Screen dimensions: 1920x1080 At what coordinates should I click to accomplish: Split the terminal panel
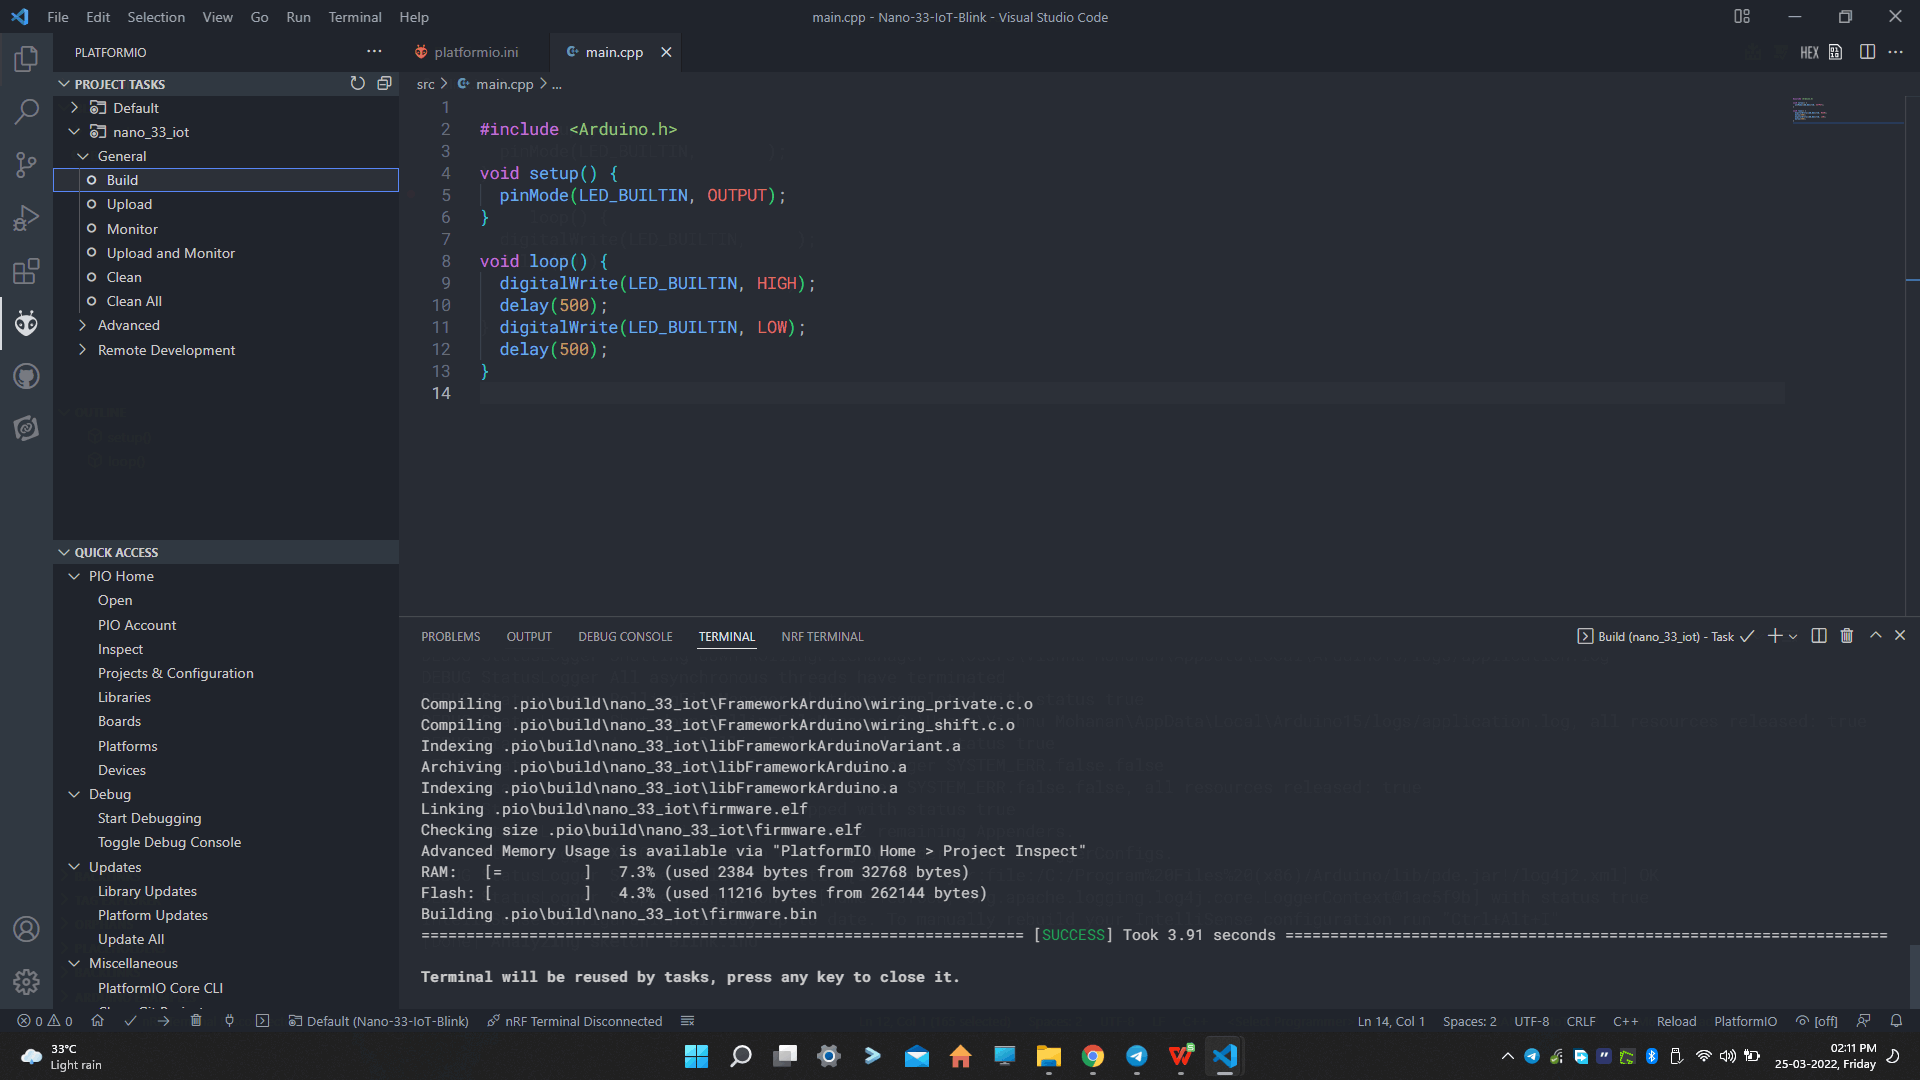(x=1819, y=636)
